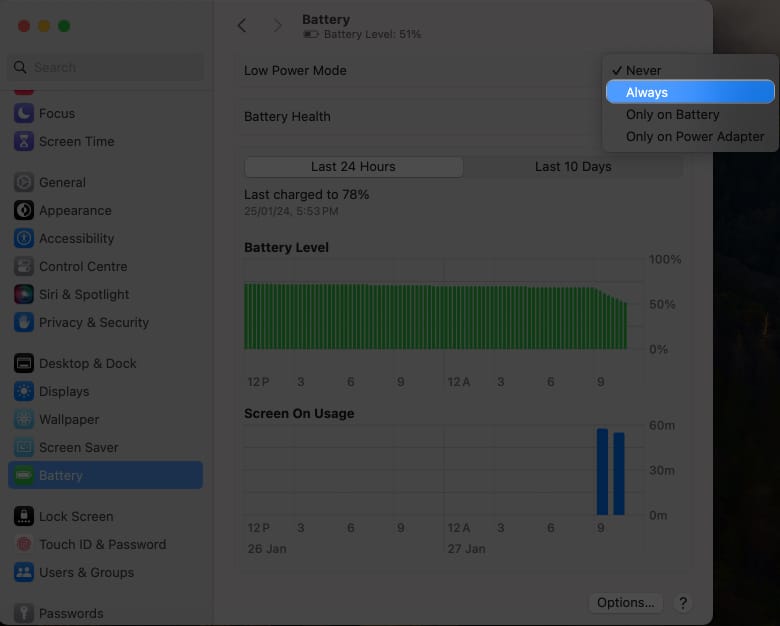This screenshot has height=626, width=780.
Task: Click the green zoom window button
Action: coord(64,26)
